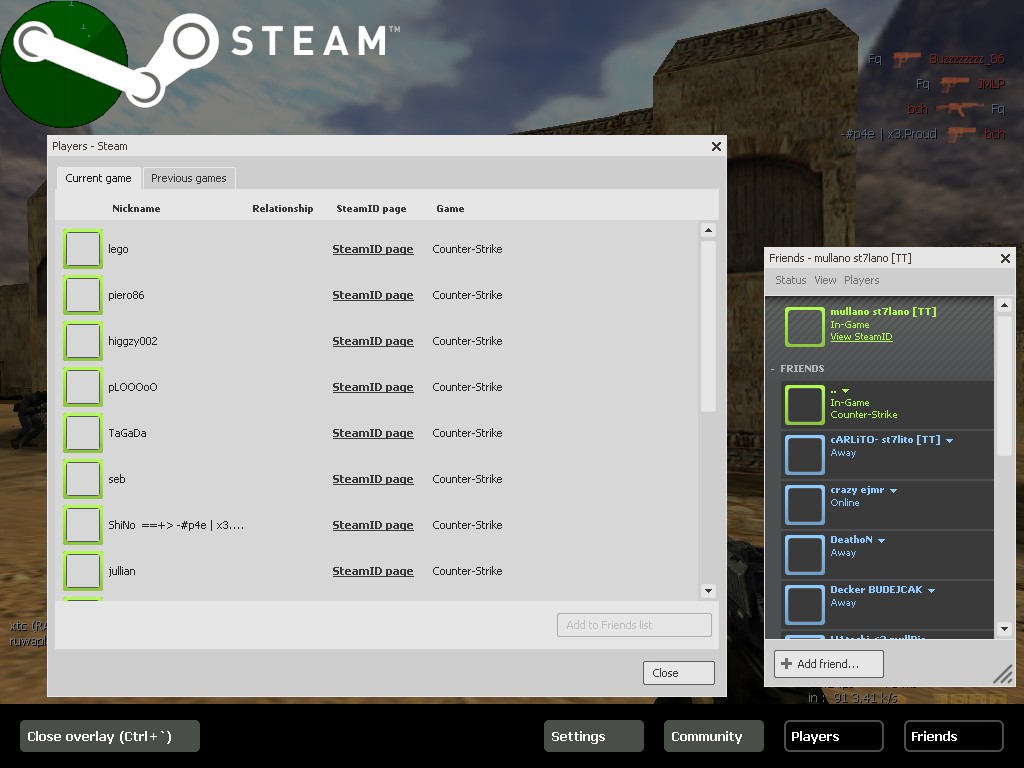Click TaGaDa's avatar icon
The height and width of the screenshot is (768, 1024).
(x=83, y=433)
